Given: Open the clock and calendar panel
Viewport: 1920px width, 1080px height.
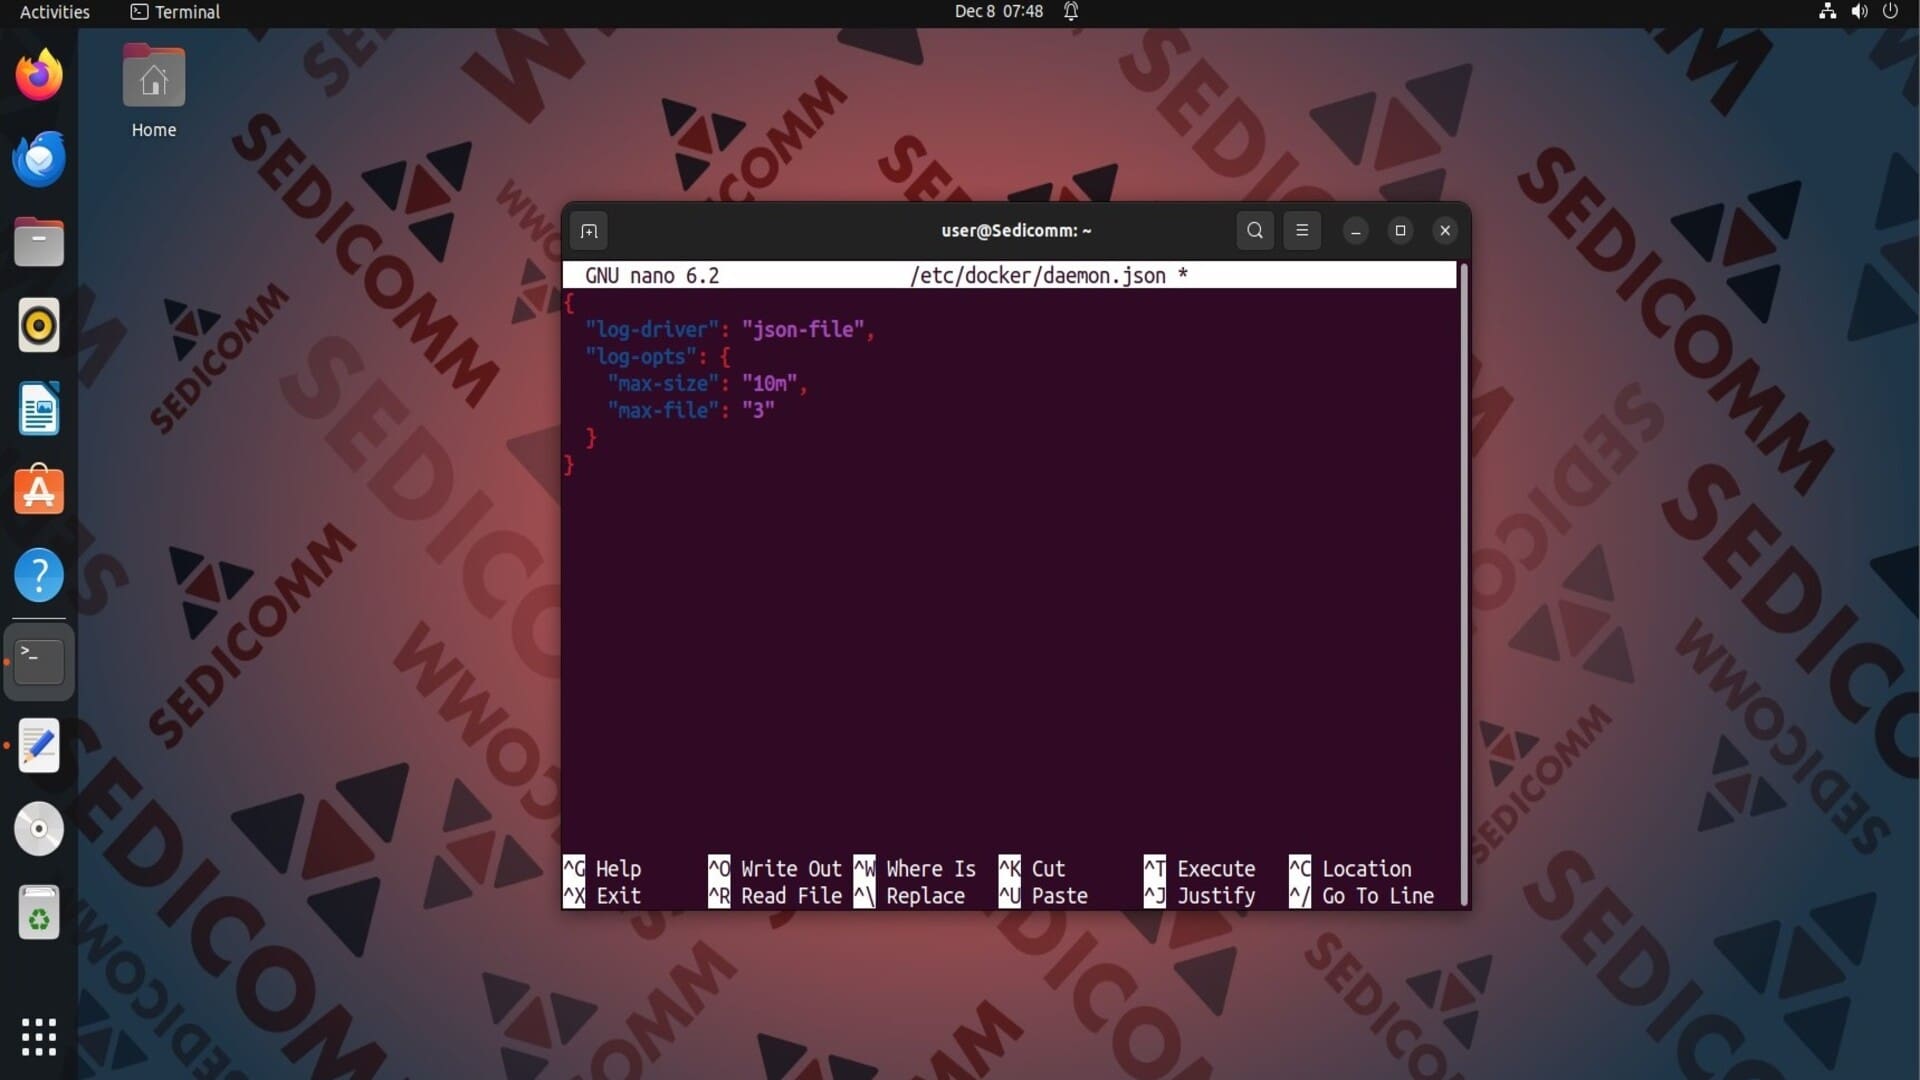Looking at the screenshot, I should [998, 12].
